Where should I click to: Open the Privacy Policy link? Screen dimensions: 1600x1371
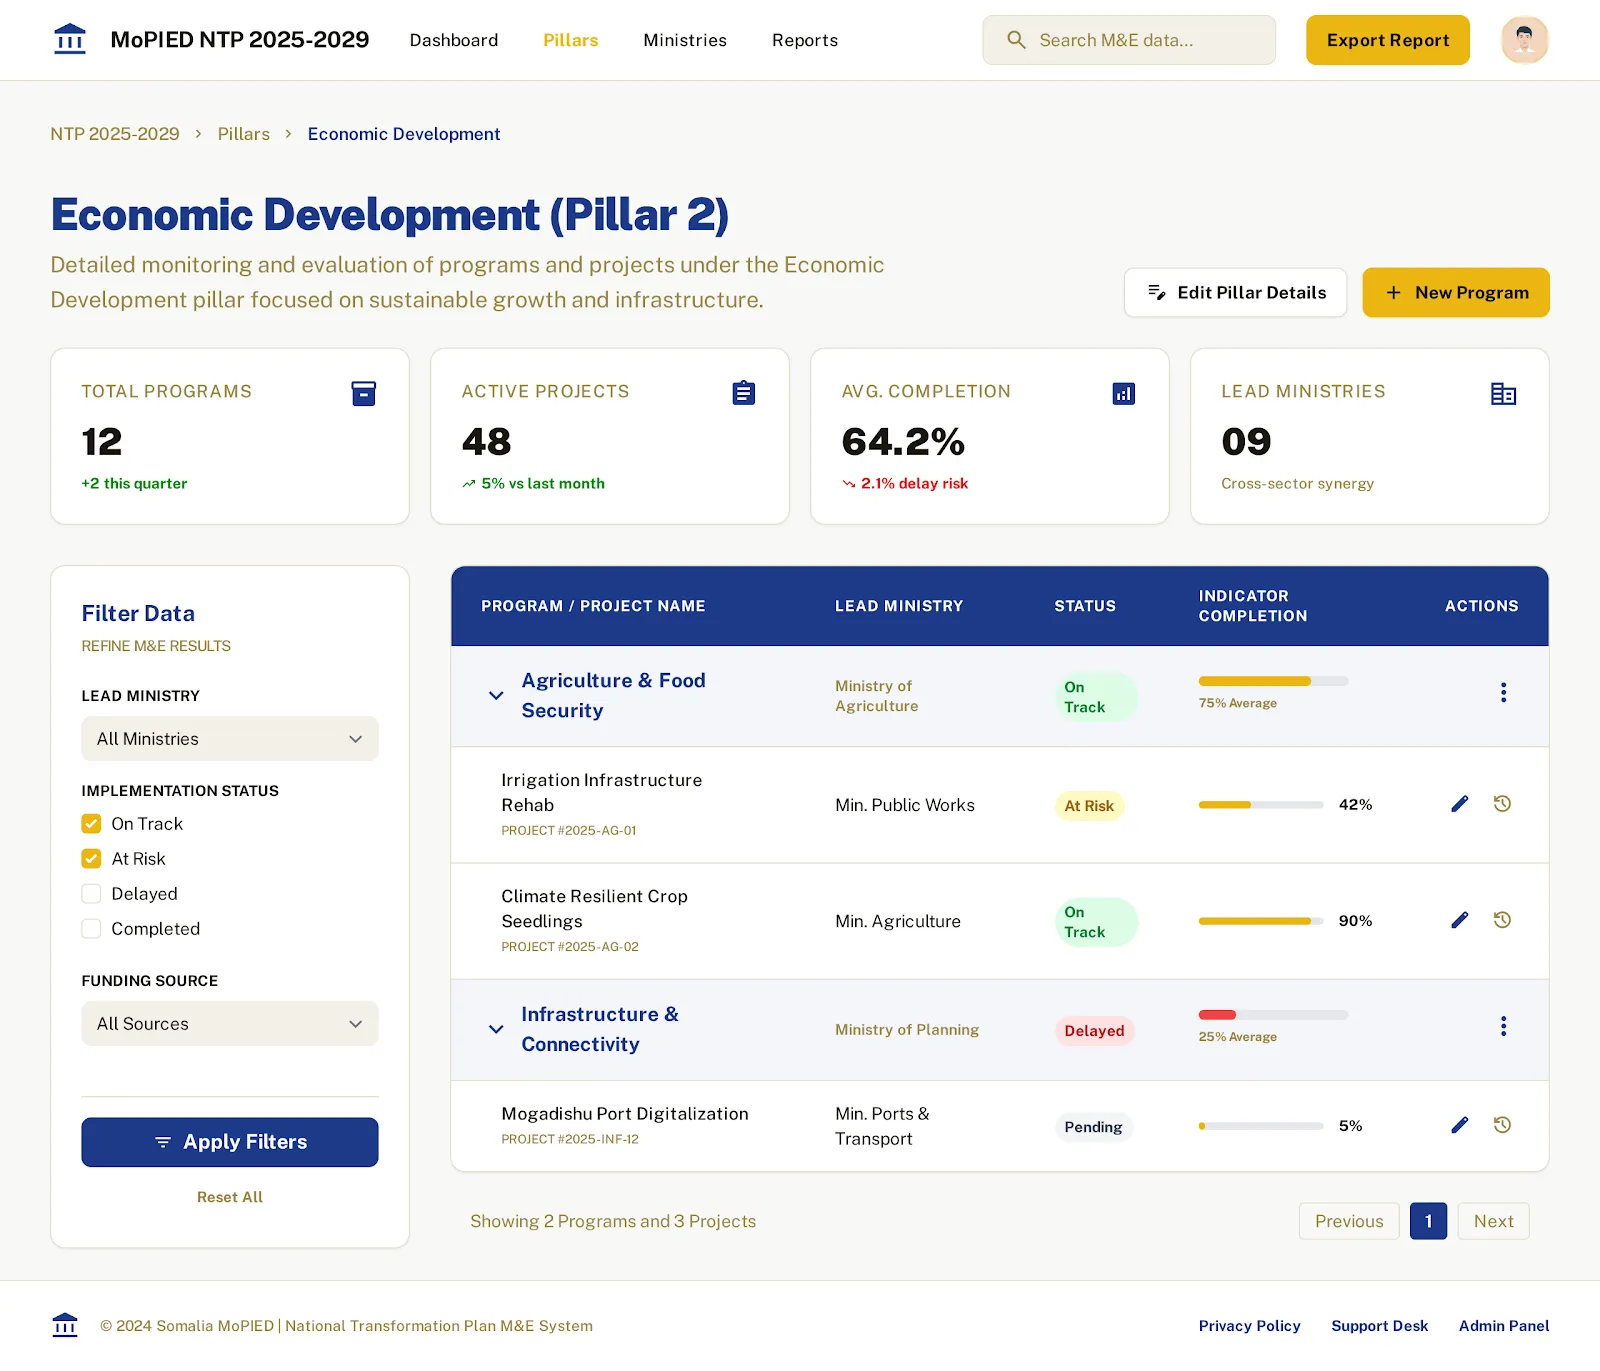coord(1249,1325)
